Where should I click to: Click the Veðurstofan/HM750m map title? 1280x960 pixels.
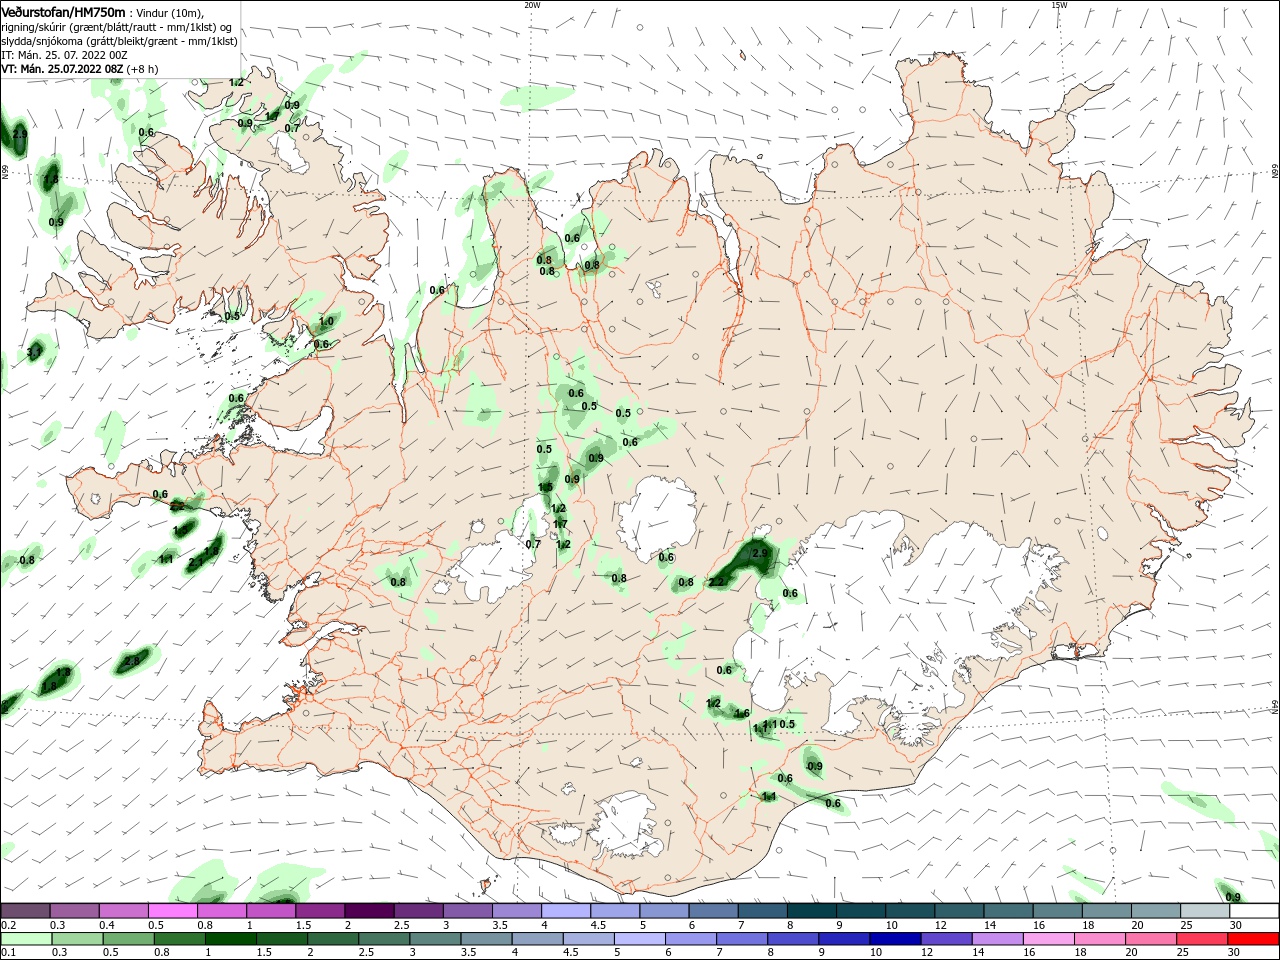pyautogui.click(x=64, y=11)
